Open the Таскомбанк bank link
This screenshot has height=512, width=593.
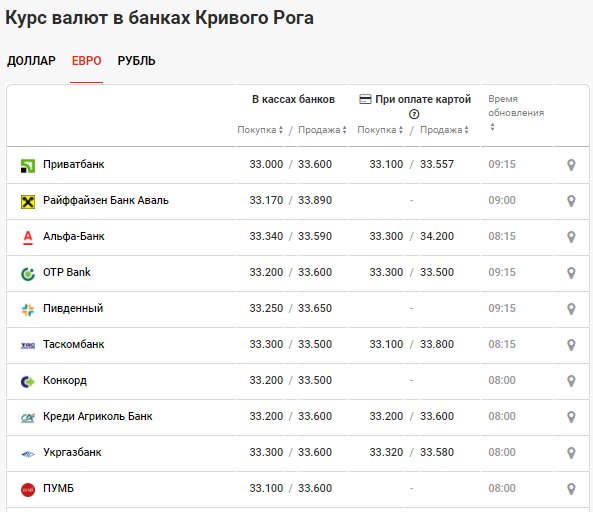(74, 344)
